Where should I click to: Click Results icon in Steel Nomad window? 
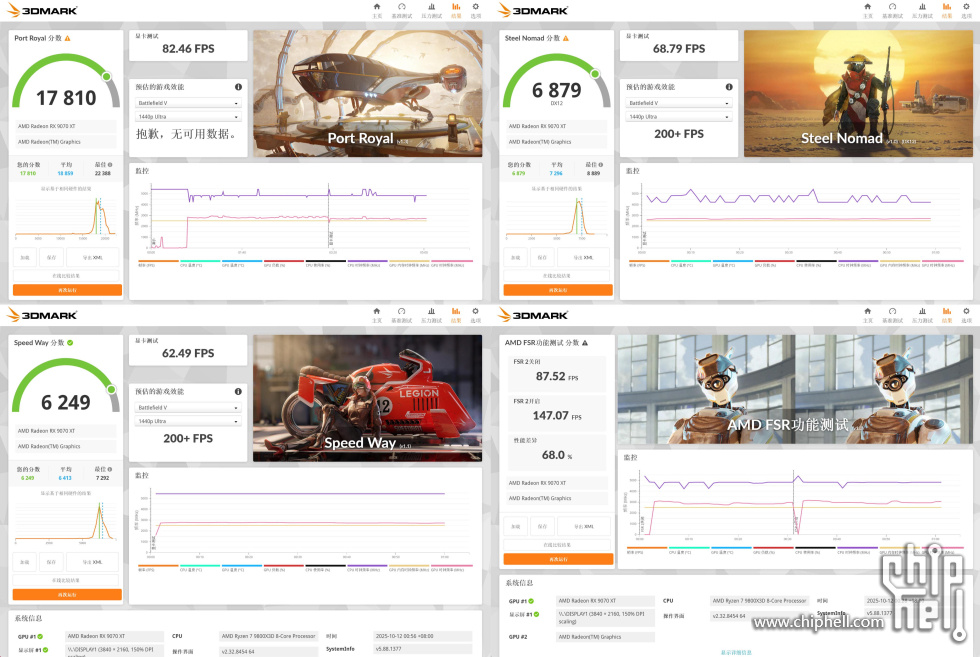[946, 8]
